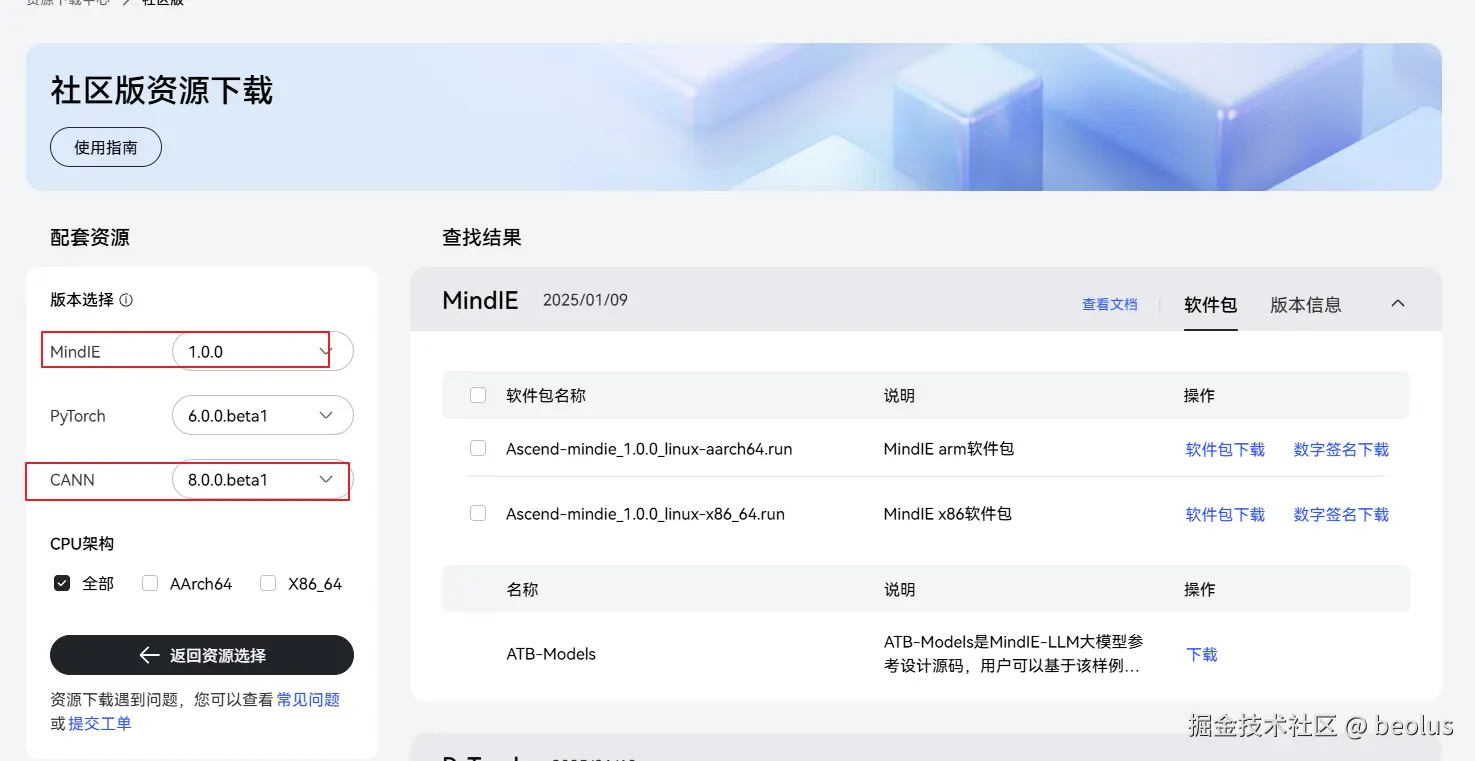Click 数字签名下载 for the aarch64 package
This screenshot has width=1475, height=761.
pyautogui.click(x=1341, y=450)
